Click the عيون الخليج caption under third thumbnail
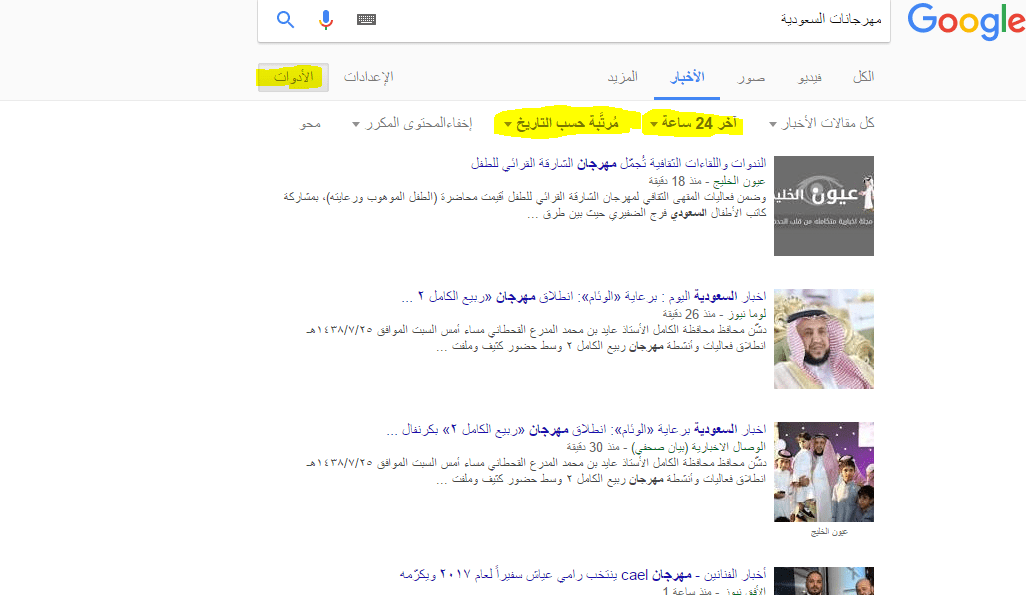Image resolution: width=1026 pixels, height=595 pixels. click(x=829, y=532)
